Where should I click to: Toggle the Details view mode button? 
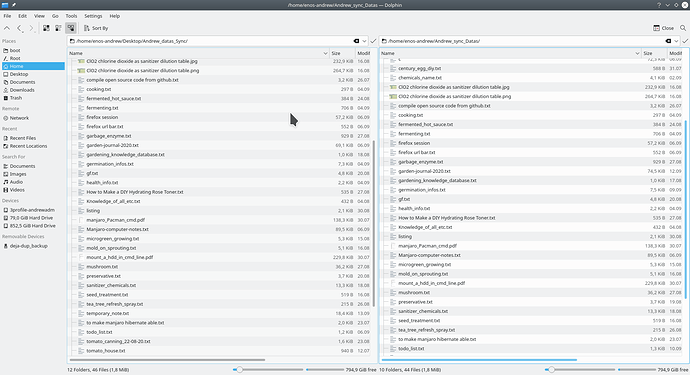[70, 28]
